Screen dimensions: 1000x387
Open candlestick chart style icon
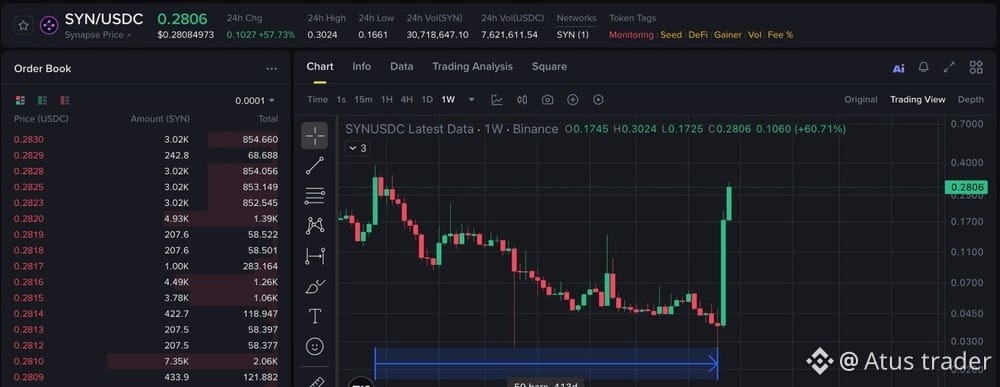[522, 99]
